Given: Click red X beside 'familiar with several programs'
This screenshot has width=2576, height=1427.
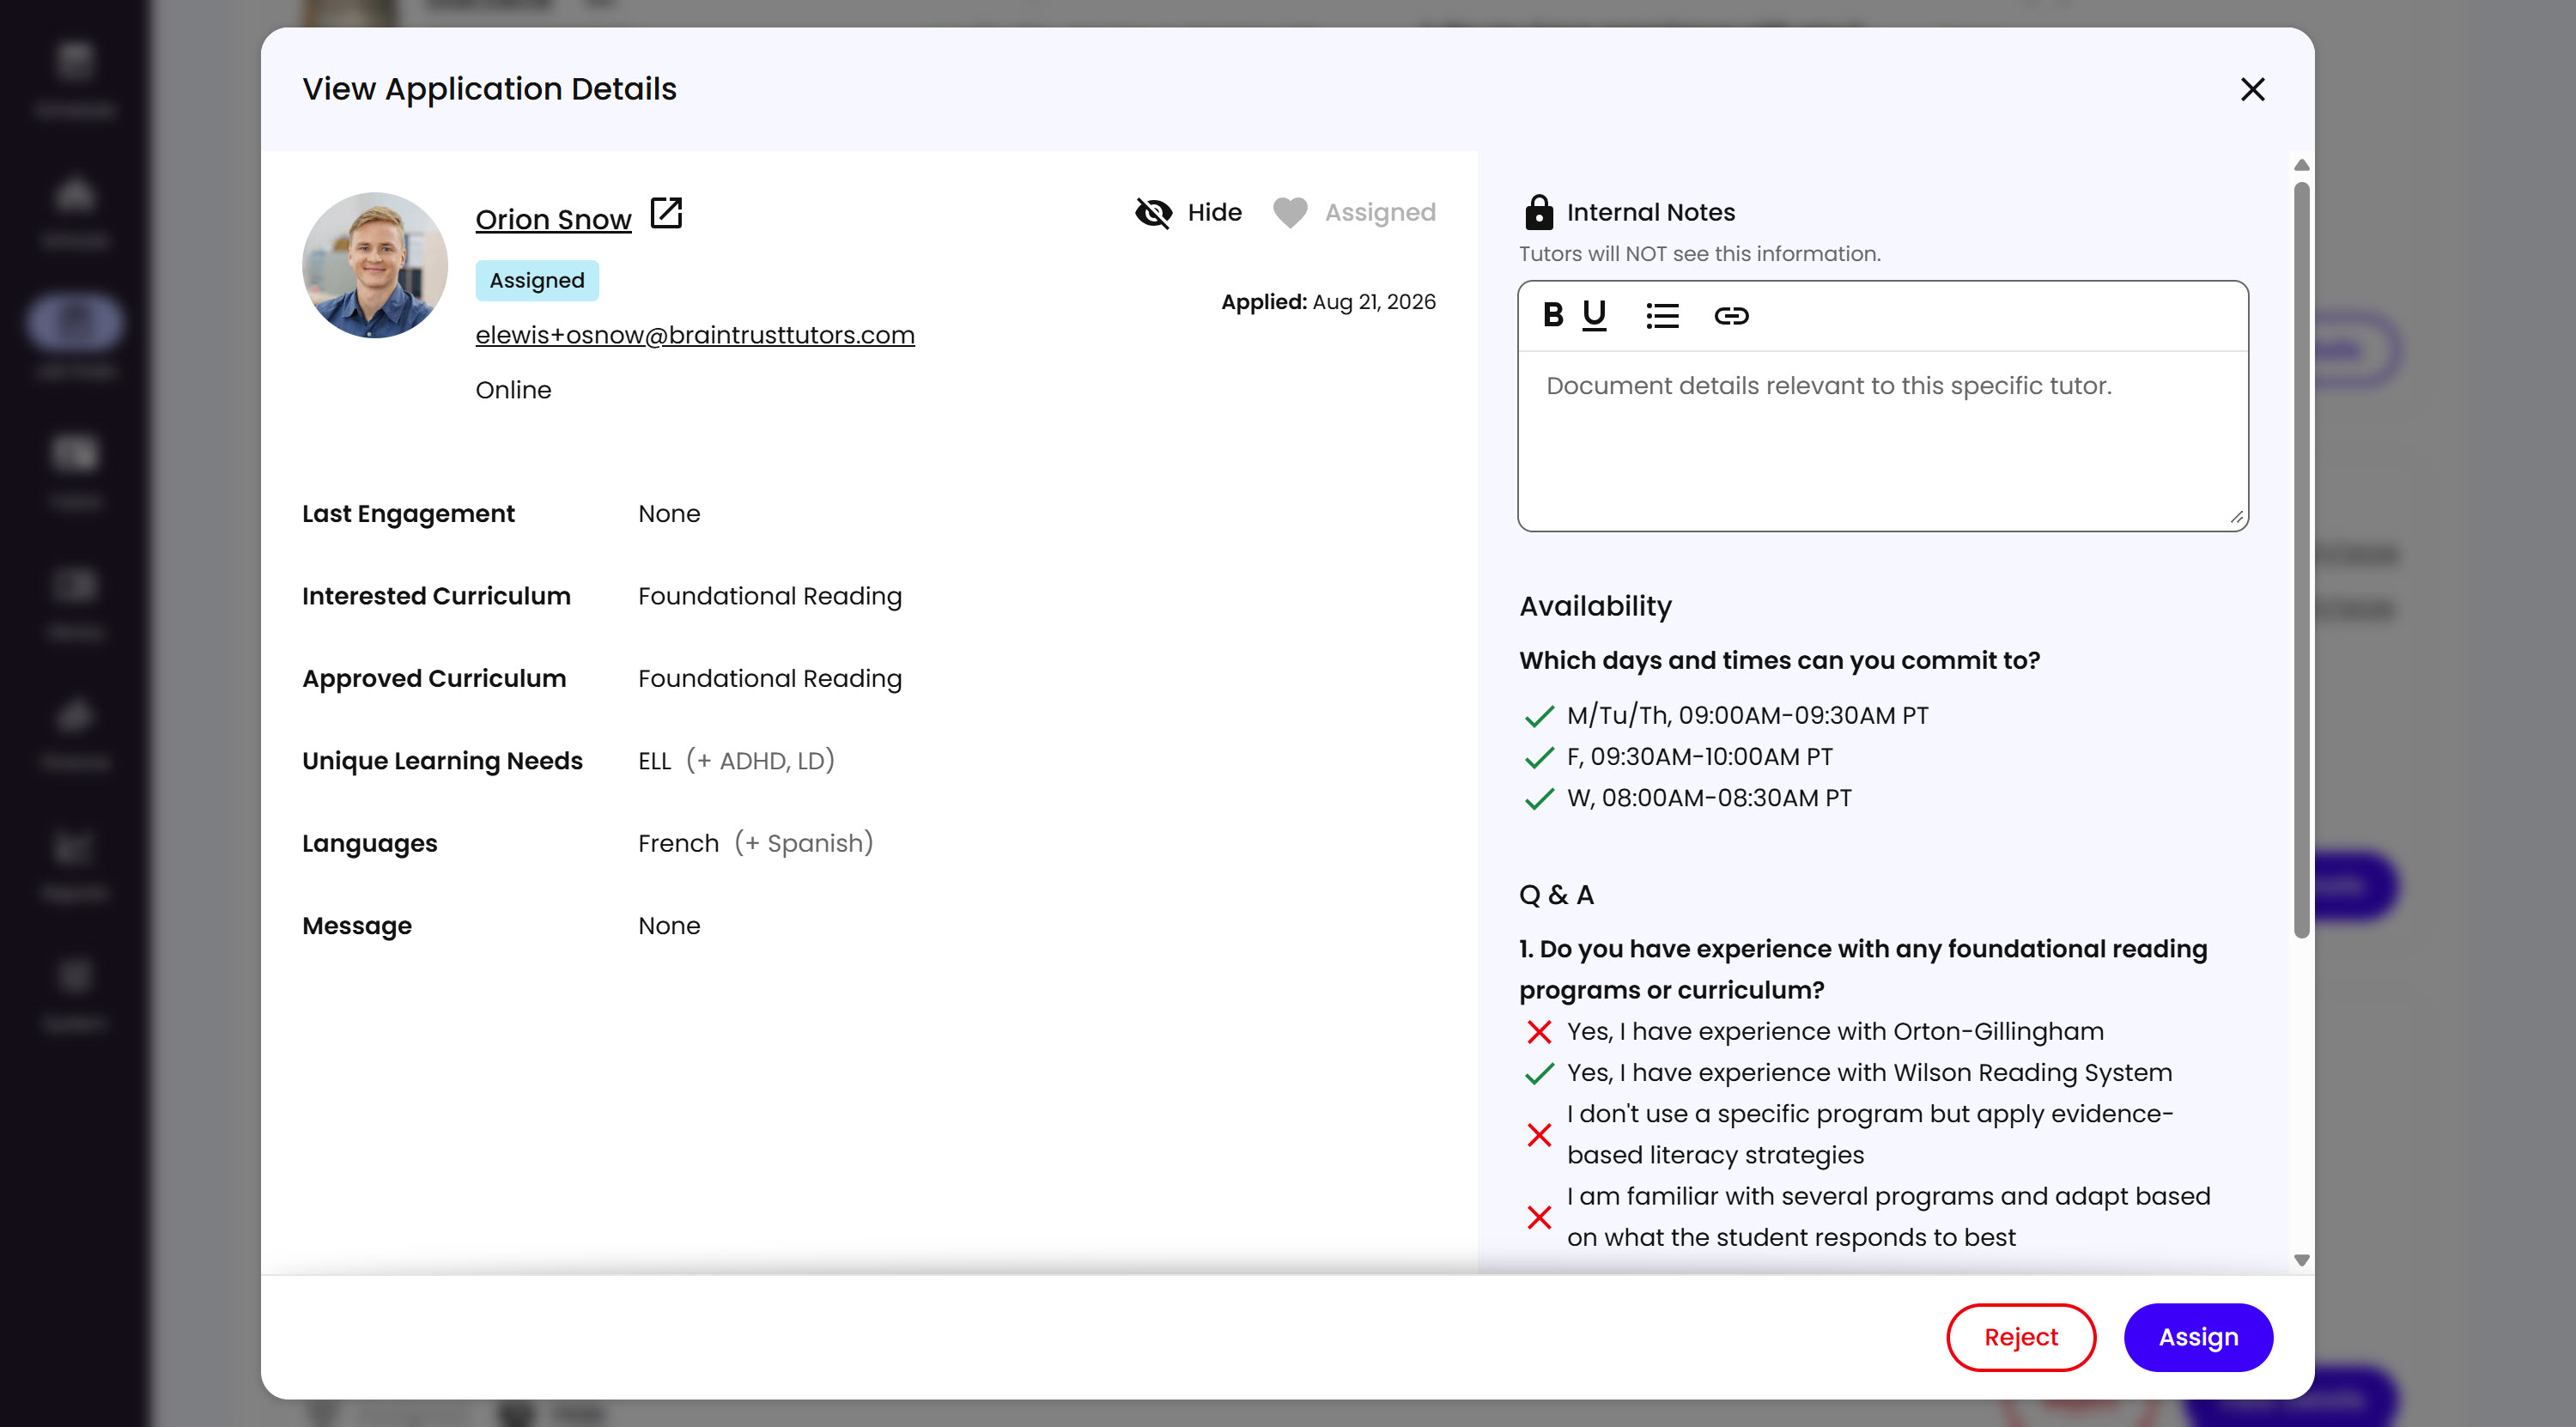Looking at the screenshot, I should point(1539,1217).
